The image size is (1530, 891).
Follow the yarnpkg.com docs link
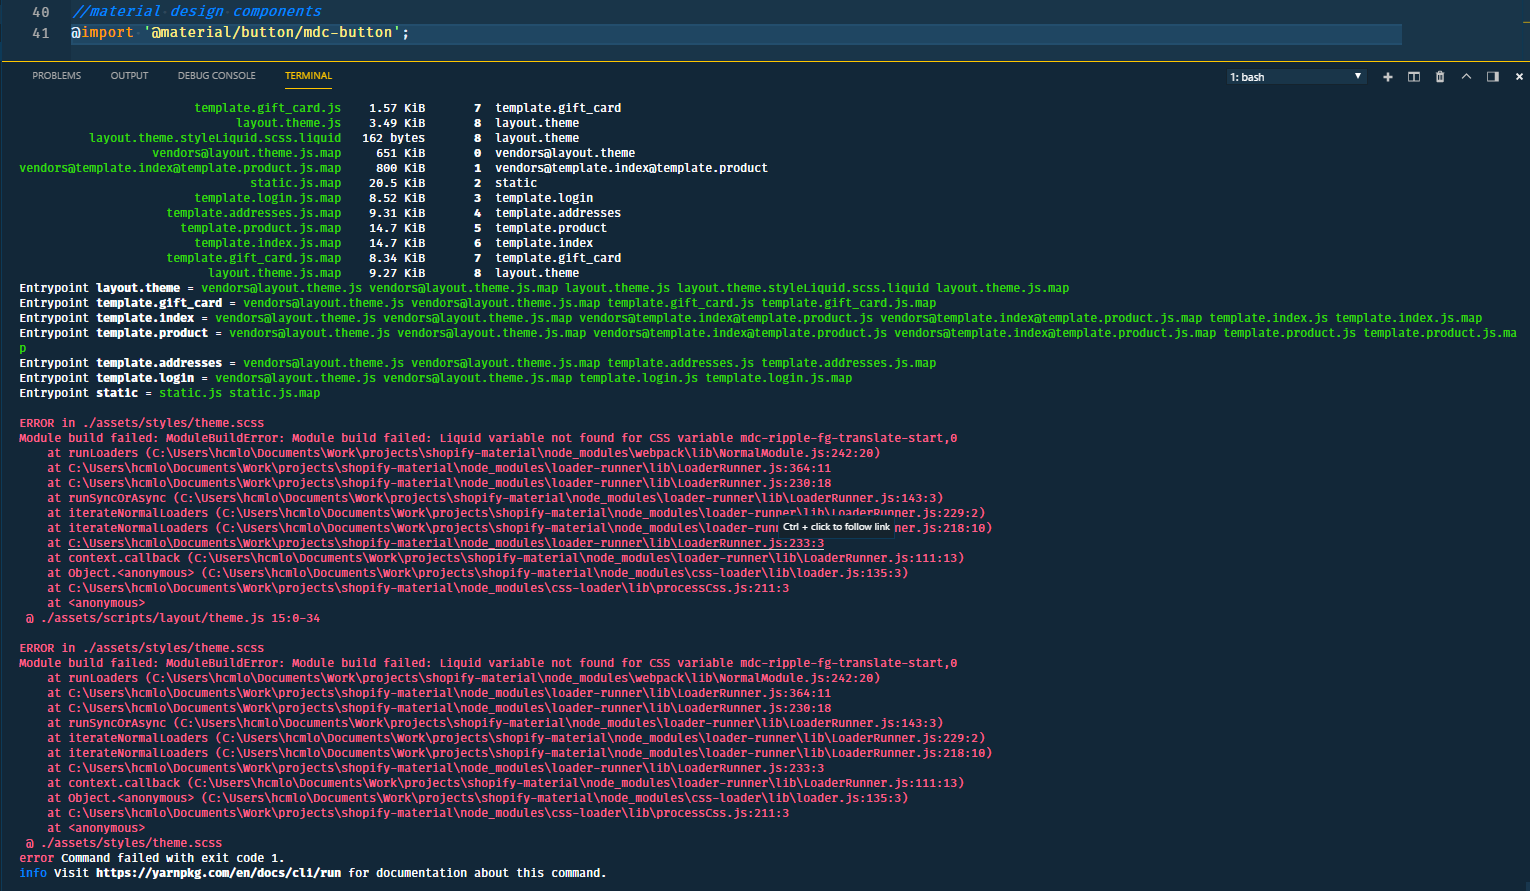point(218,873)
